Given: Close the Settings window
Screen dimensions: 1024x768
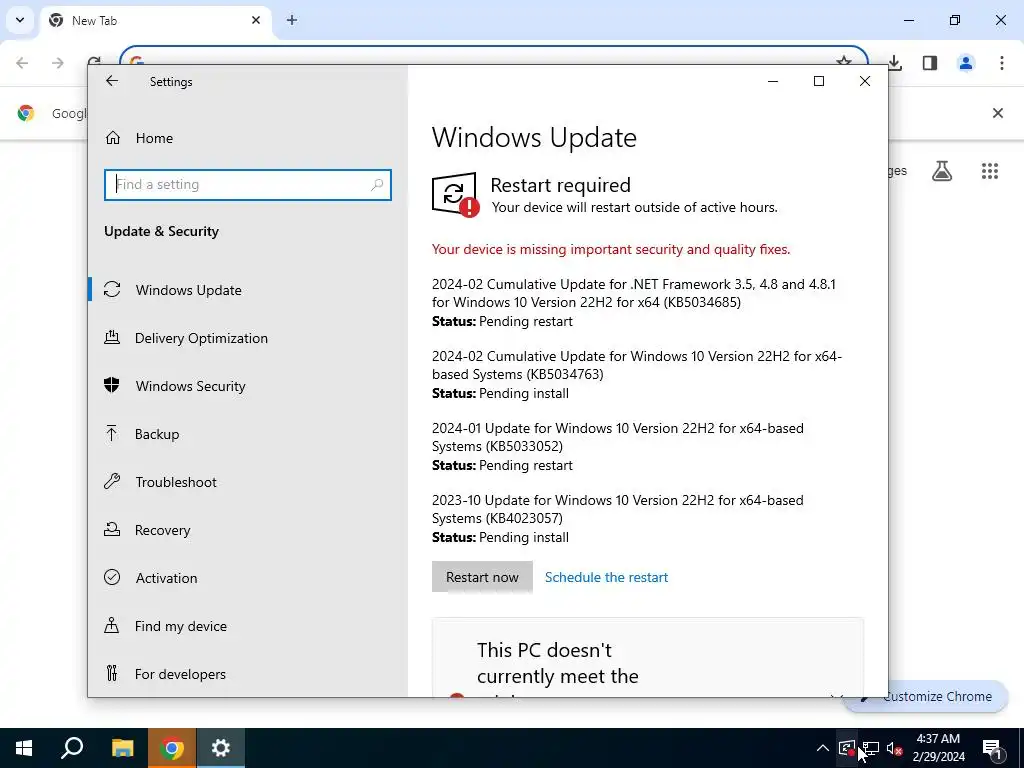Looking at the screenshot, I should tap(865, 81).
